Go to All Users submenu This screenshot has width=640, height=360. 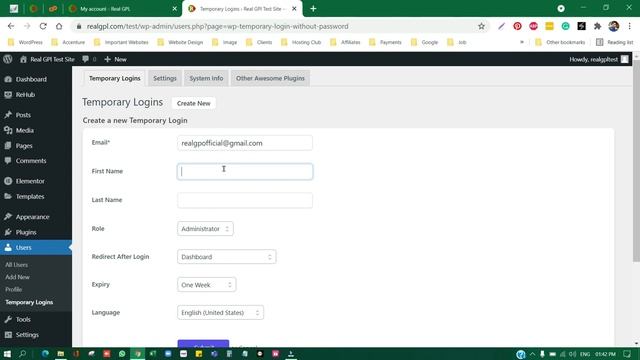point(17,265)
